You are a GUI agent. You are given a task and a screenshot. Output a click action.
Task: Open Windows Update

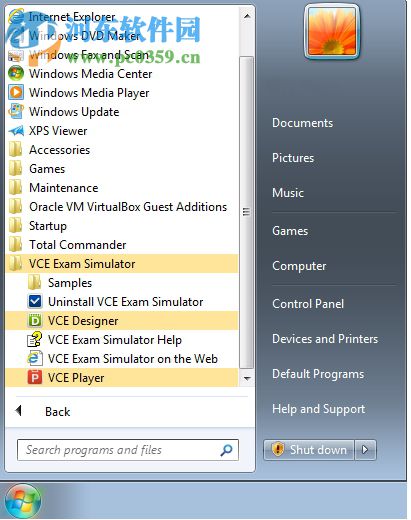tap(122, 111)
